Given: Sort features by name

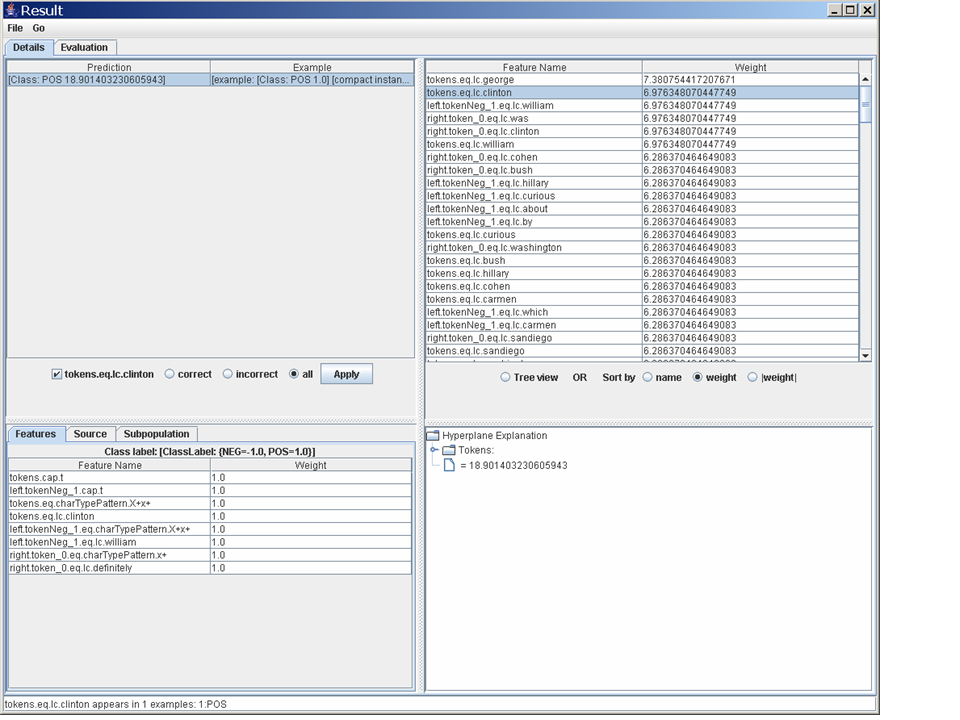Looking at the screenshot, I should [x=648, y=378].
